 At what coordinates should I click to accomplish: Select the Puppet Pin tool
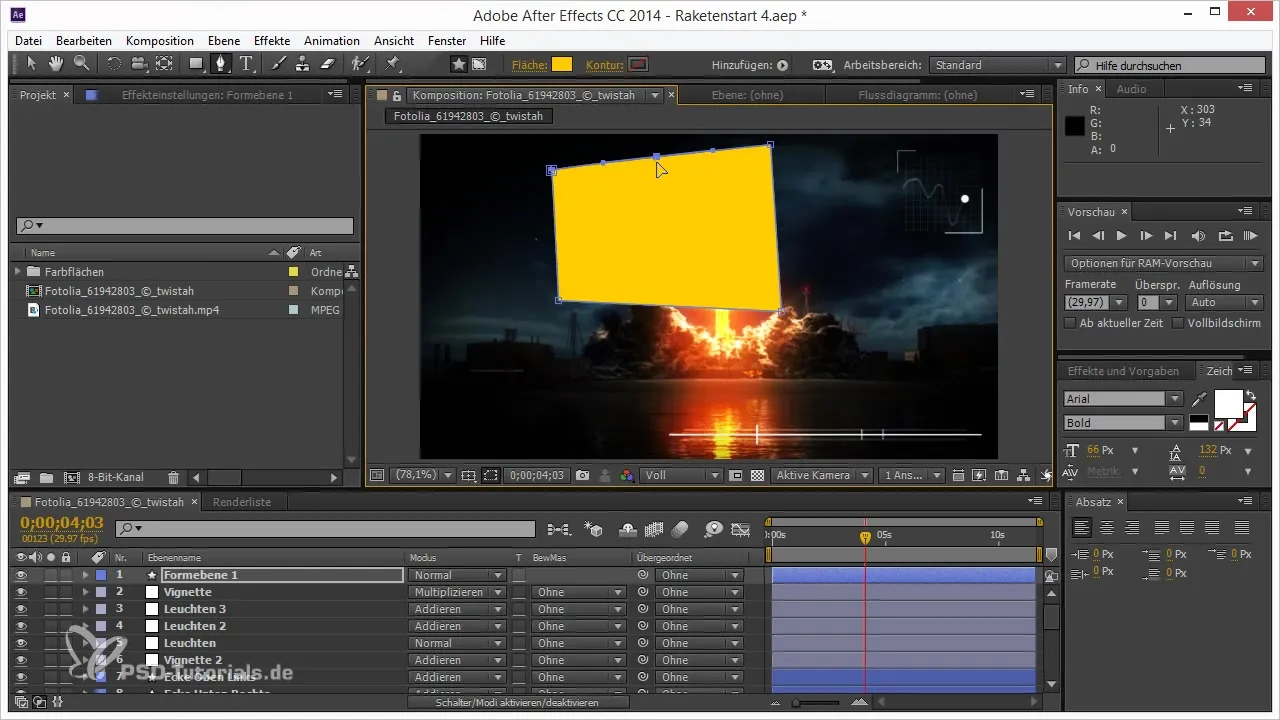(x=392, y=64)
